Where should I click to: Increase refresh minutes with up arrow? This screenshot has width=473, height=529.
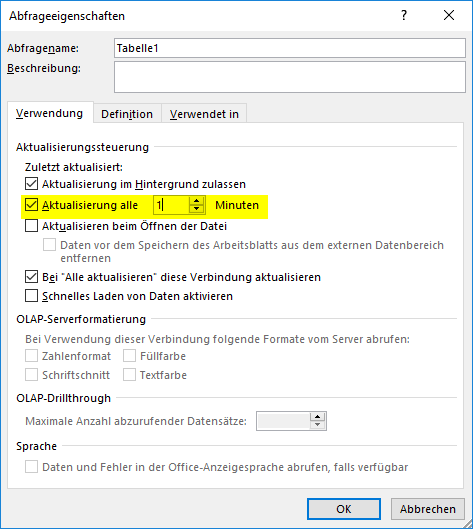[x=196, y=200]
